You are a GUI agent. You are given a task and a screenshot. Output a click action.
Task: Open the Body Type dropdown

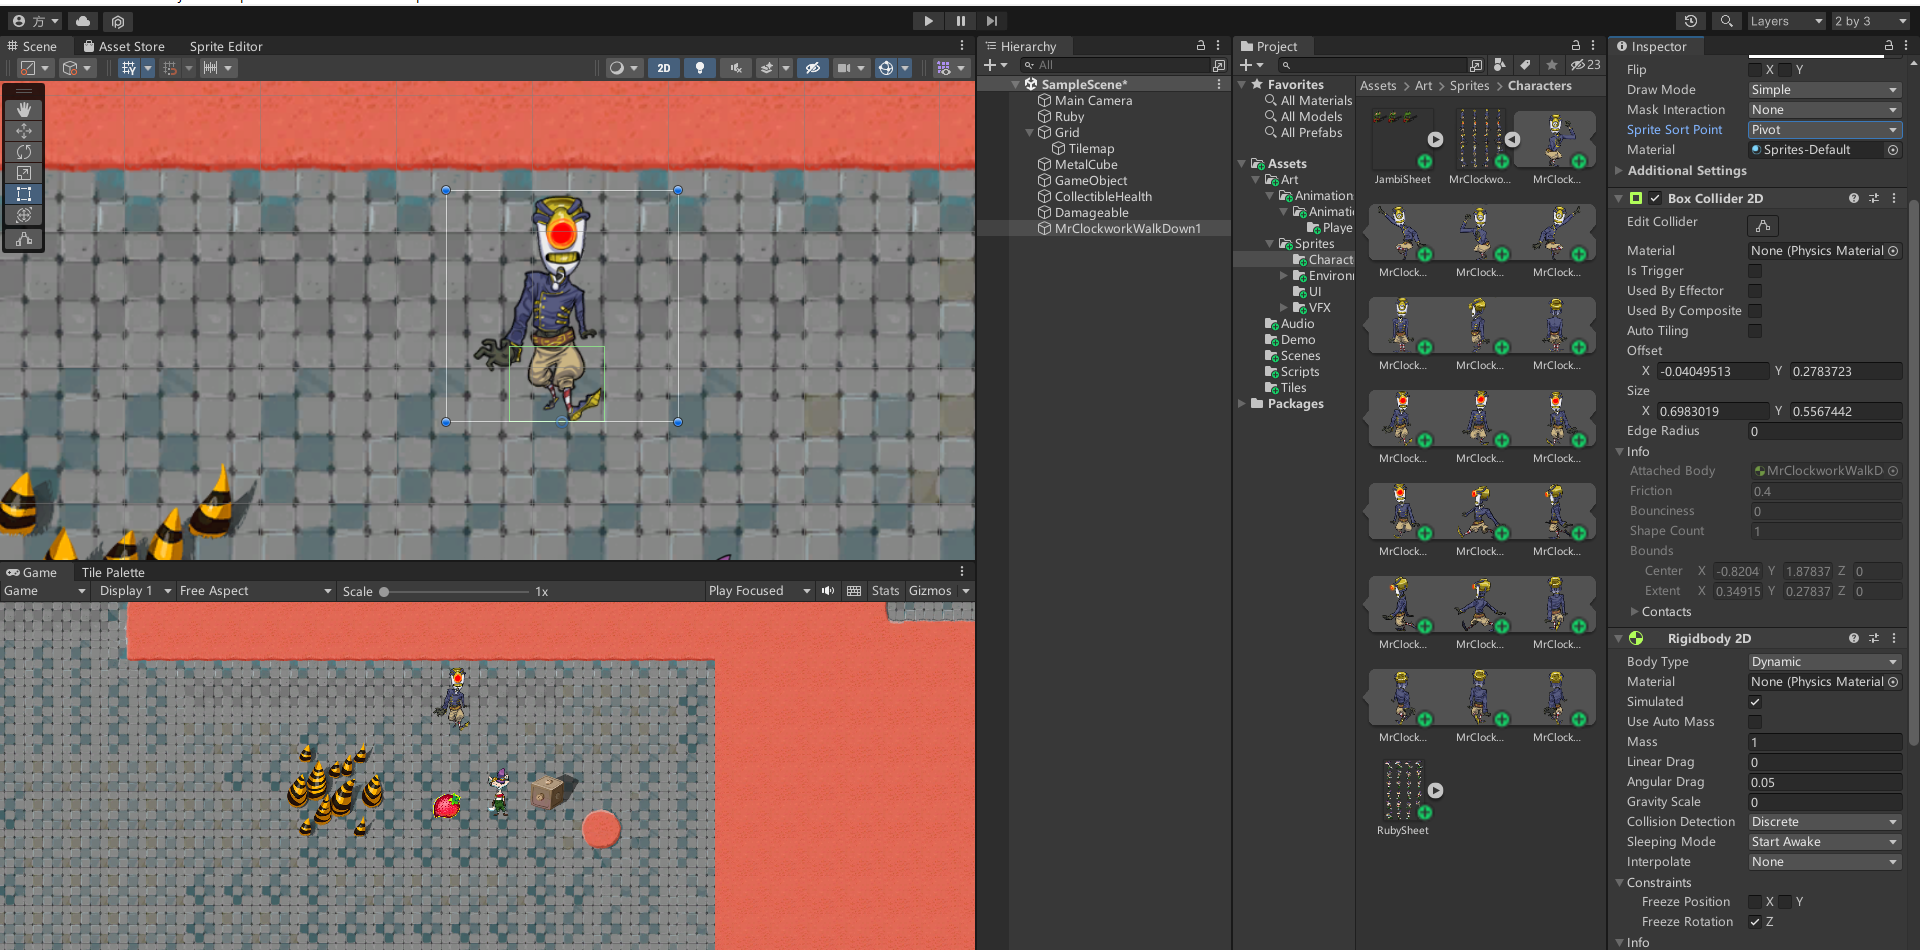pos(1822,661)
